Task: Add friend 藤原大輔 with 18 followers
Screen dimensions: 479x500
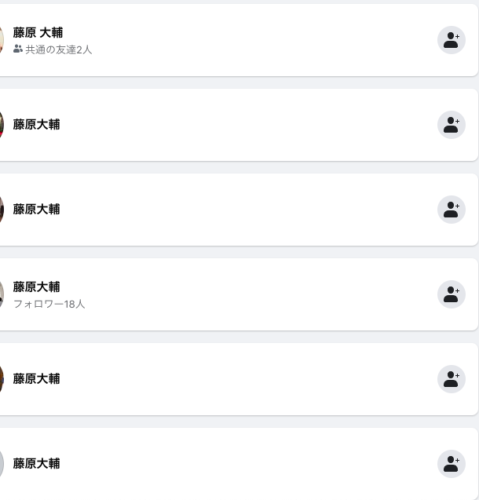Action: point(451,294)
